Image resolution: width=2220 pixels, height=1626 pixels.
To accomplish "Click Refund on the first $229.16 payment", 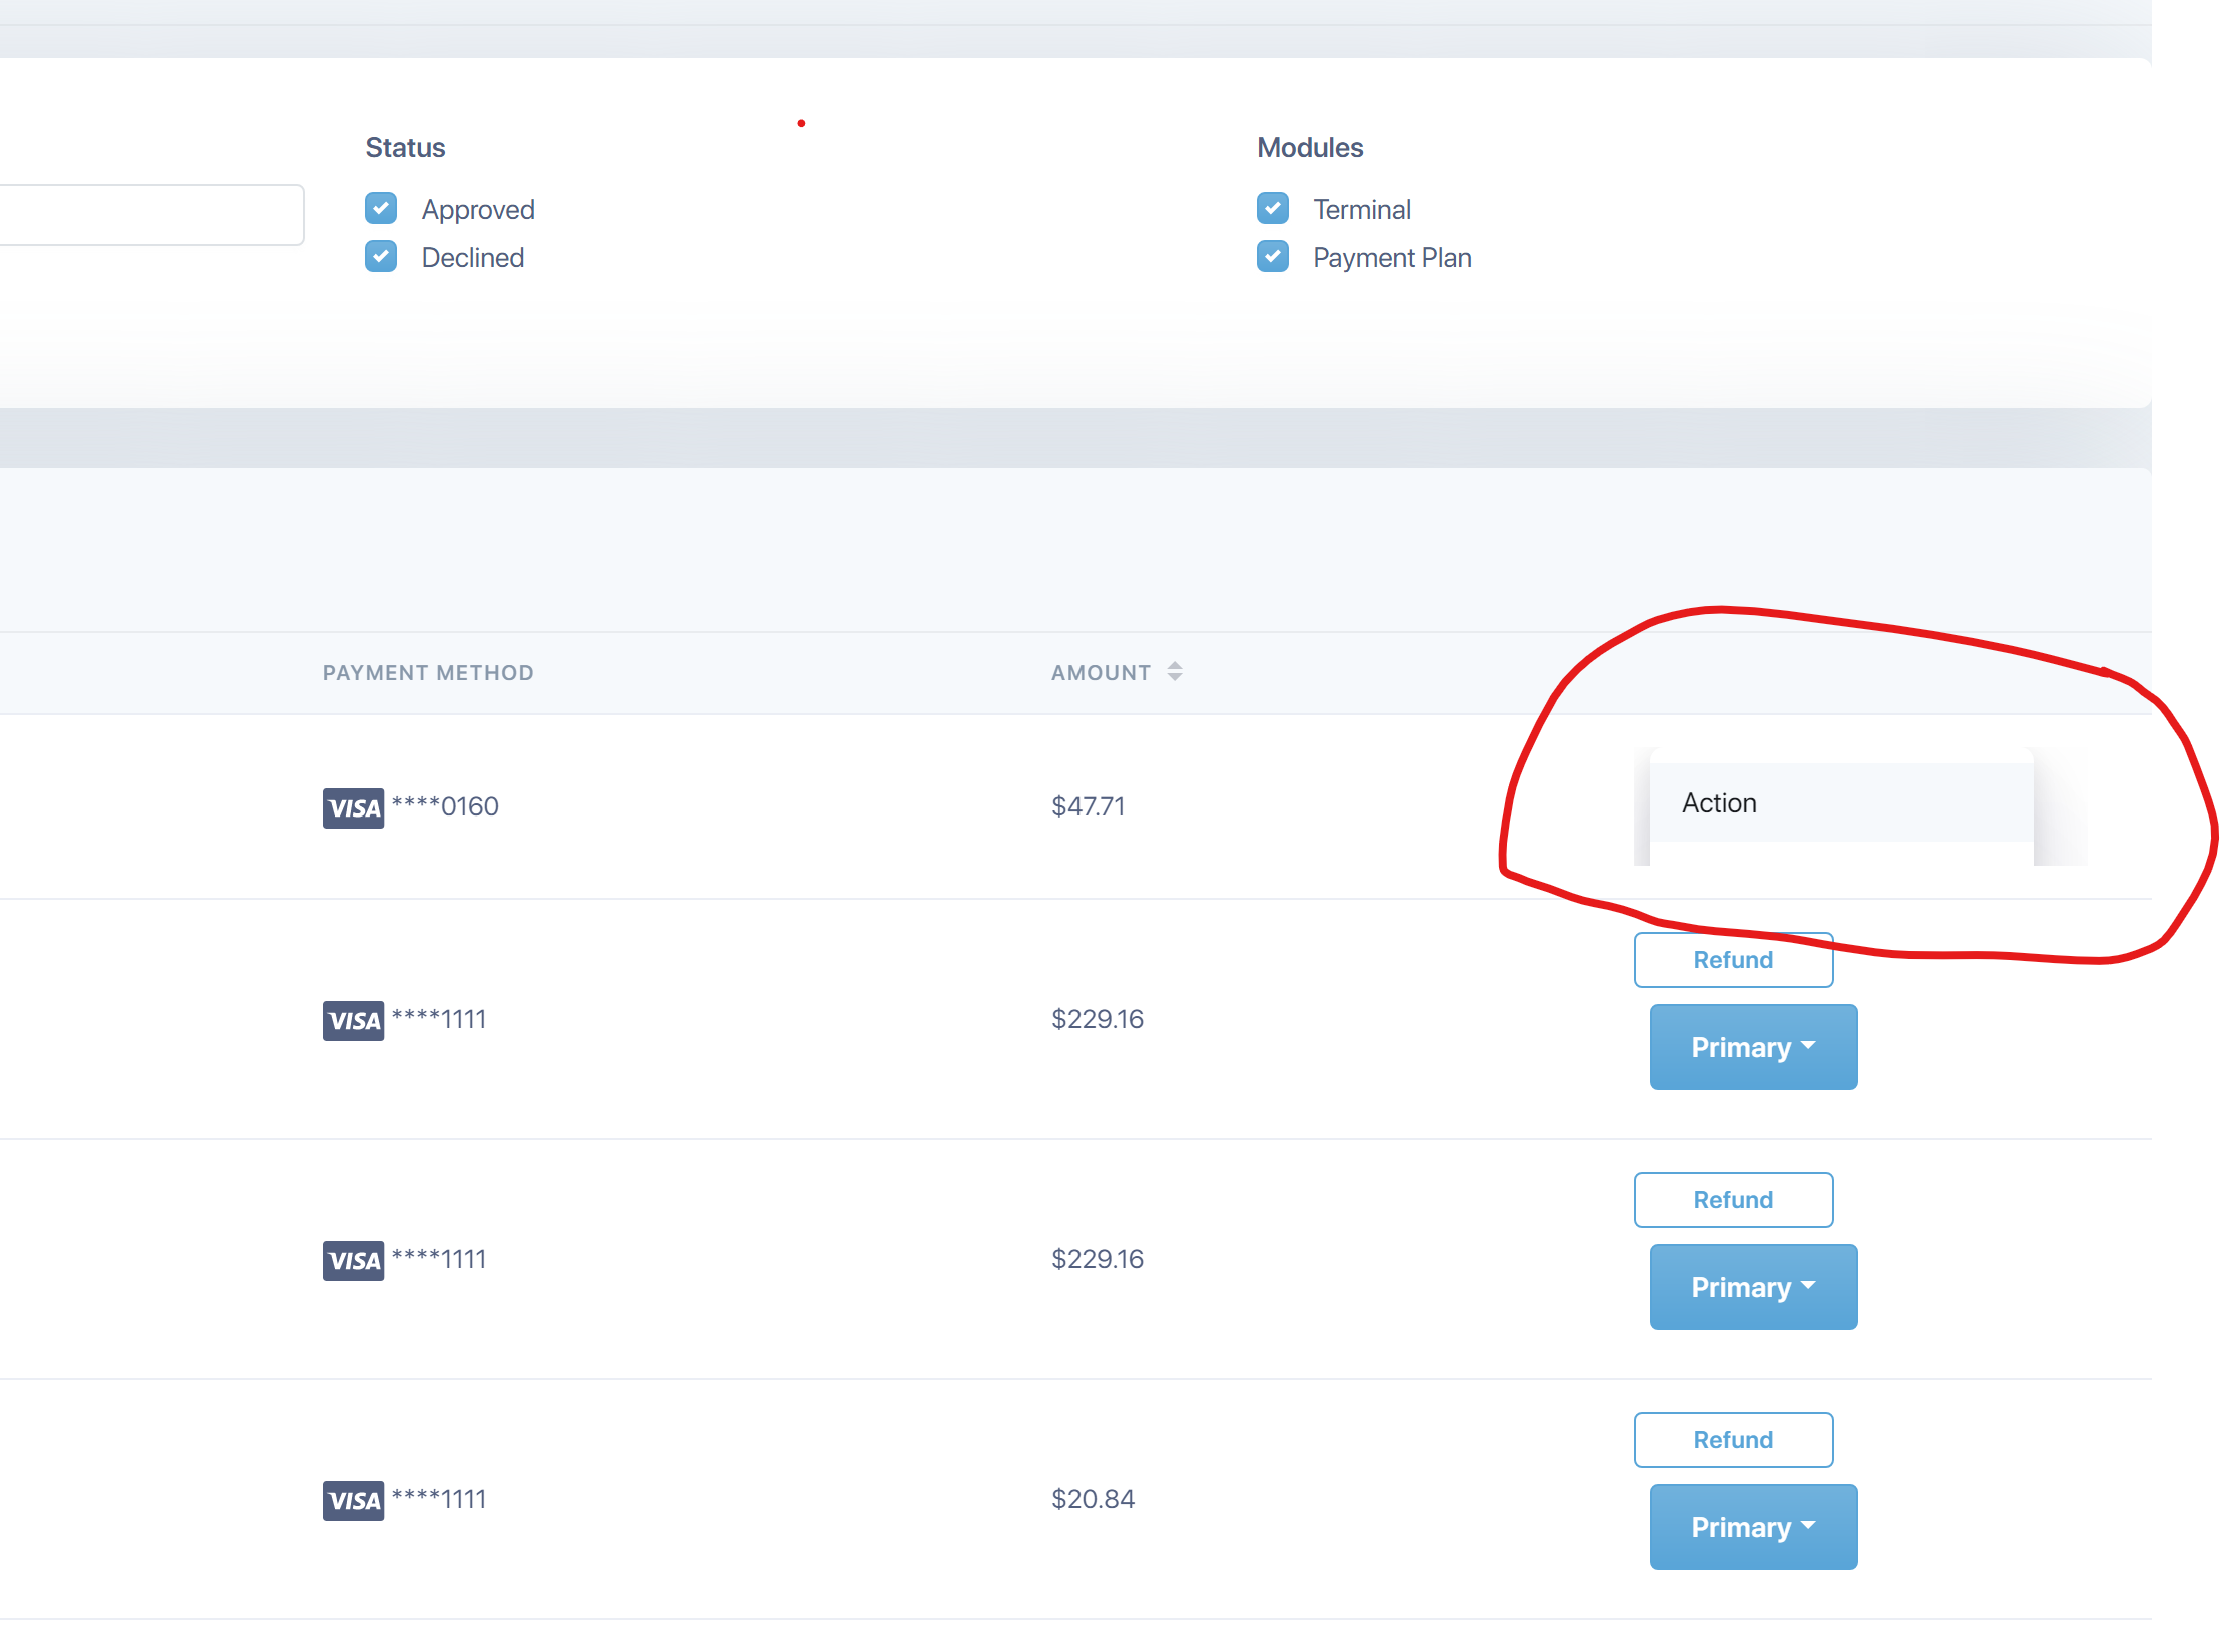I will 1733,959.
